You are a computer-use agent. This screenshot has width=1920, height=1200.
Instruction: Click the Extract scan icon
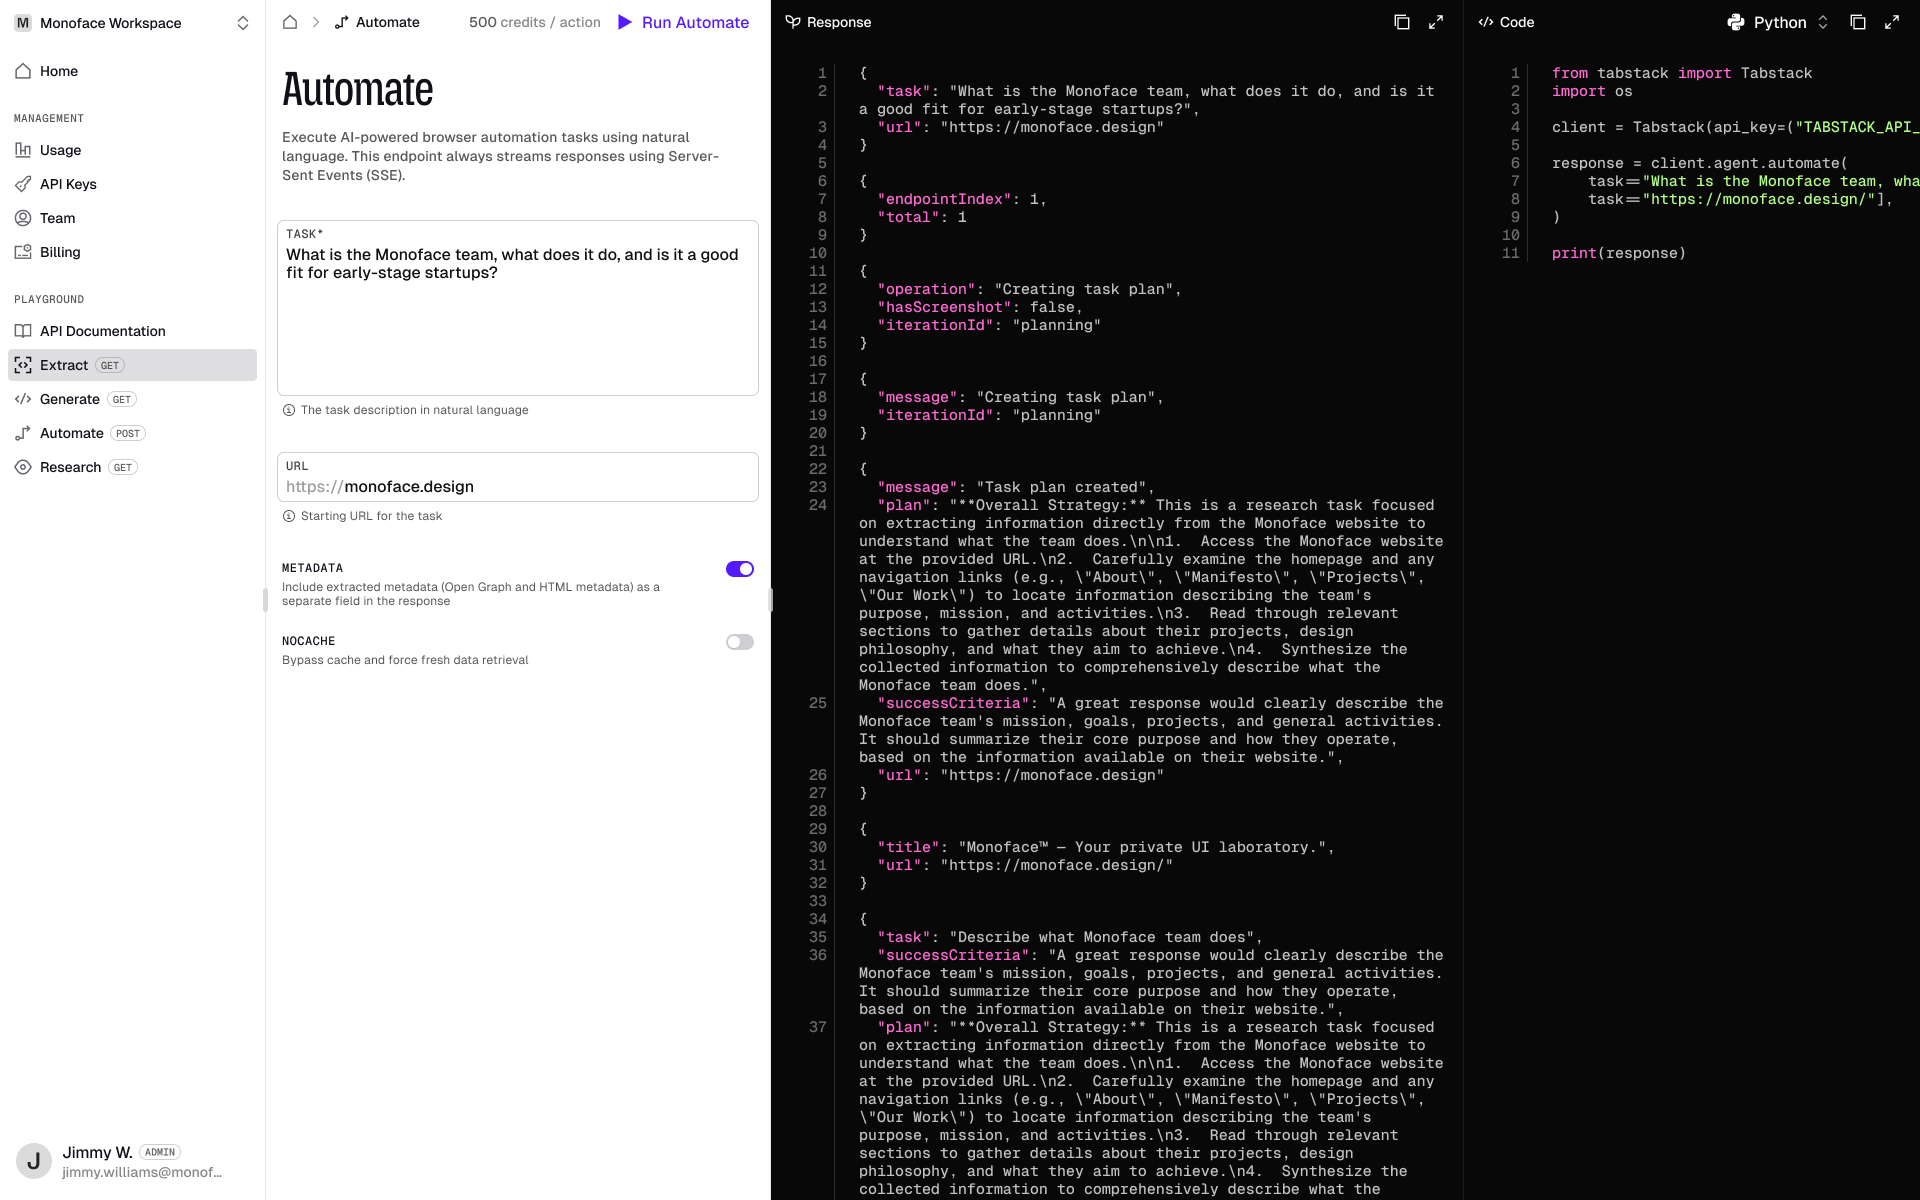click(23, 365)
